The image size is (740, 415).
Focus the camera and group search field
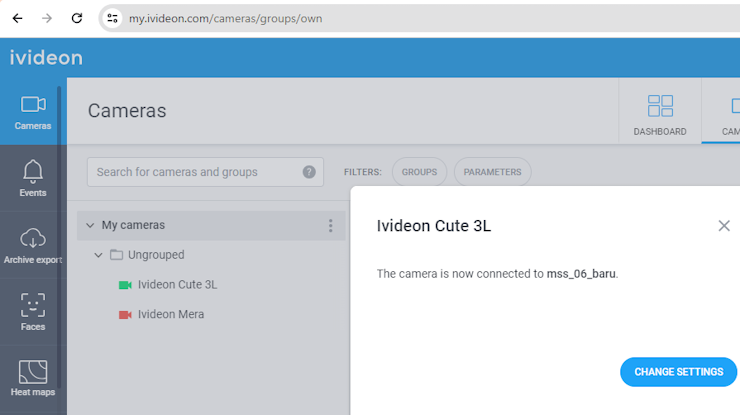point(205,172)
